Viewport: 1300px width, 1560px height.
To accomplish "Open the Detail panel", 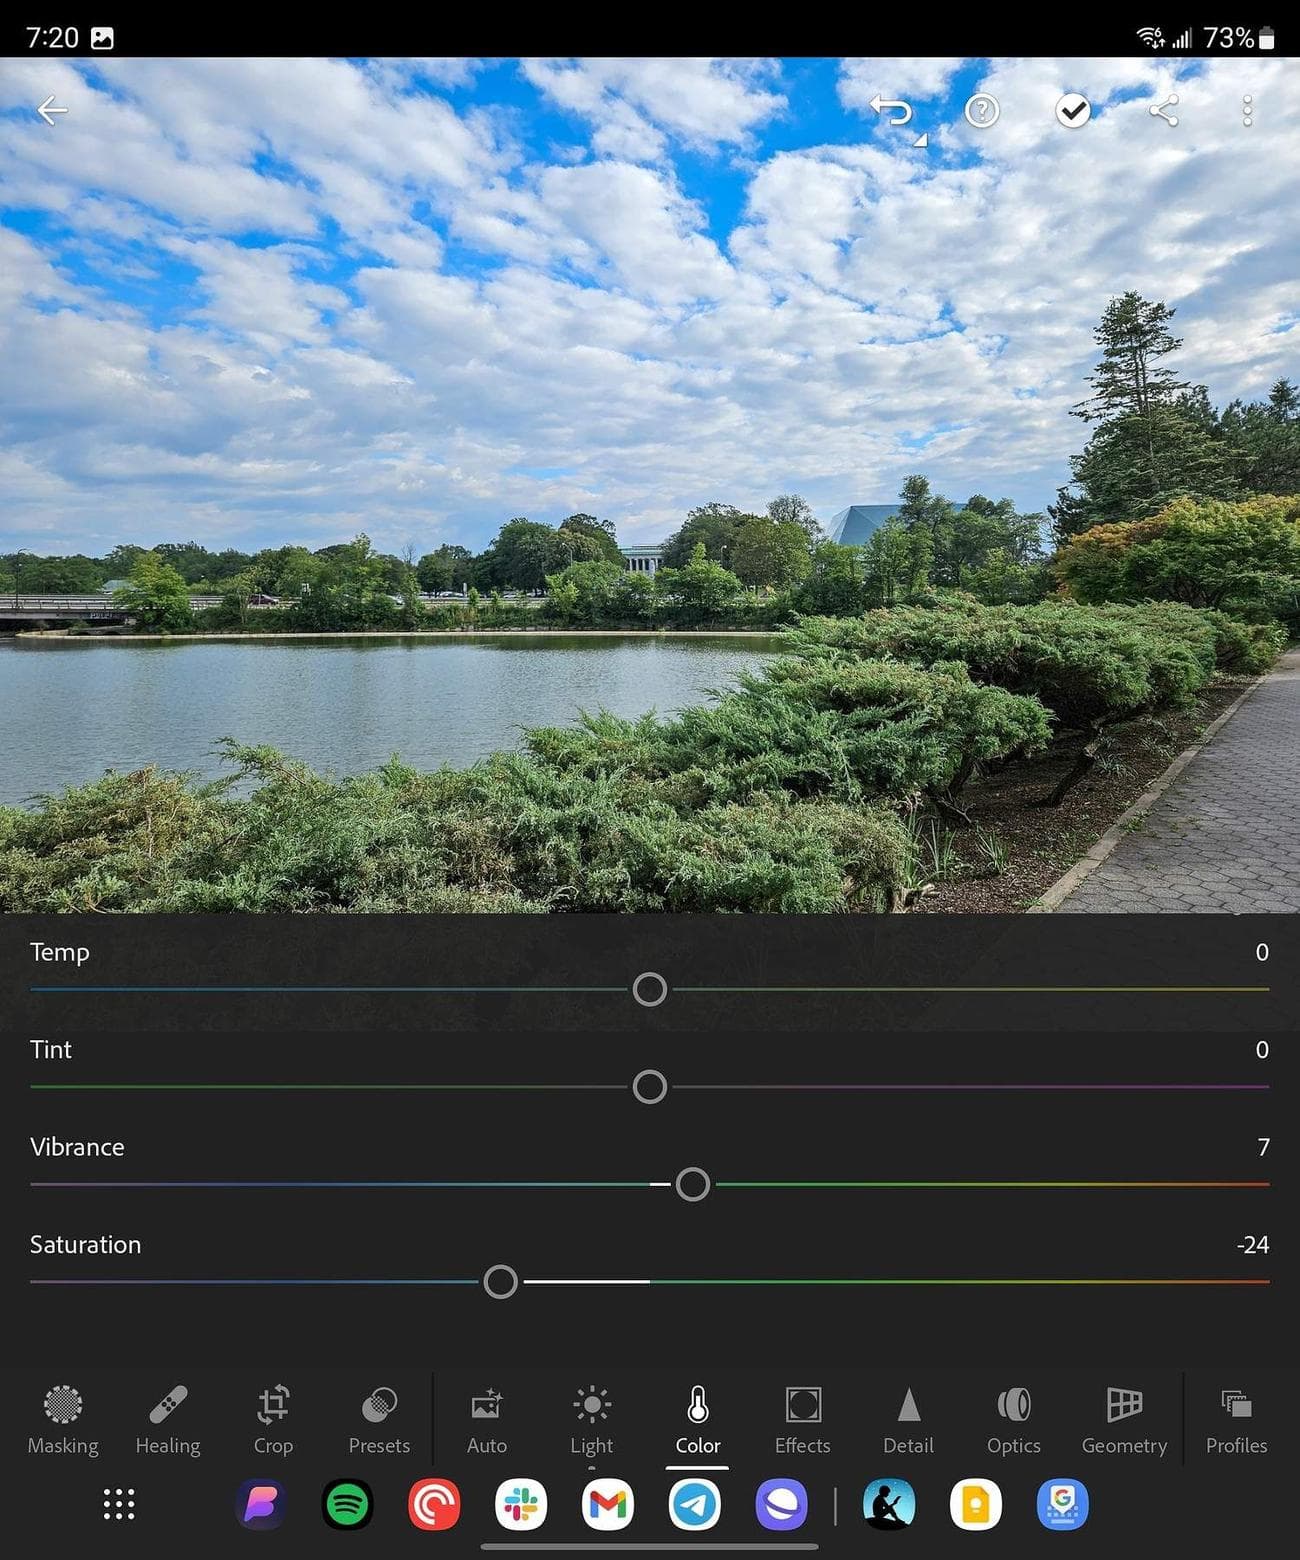I will [908, 1418].
